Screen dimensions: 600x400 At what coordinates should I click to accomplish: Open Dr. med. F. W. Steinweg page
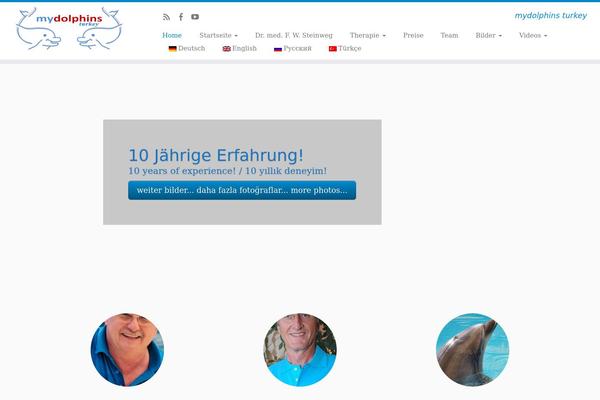[294, 35]
